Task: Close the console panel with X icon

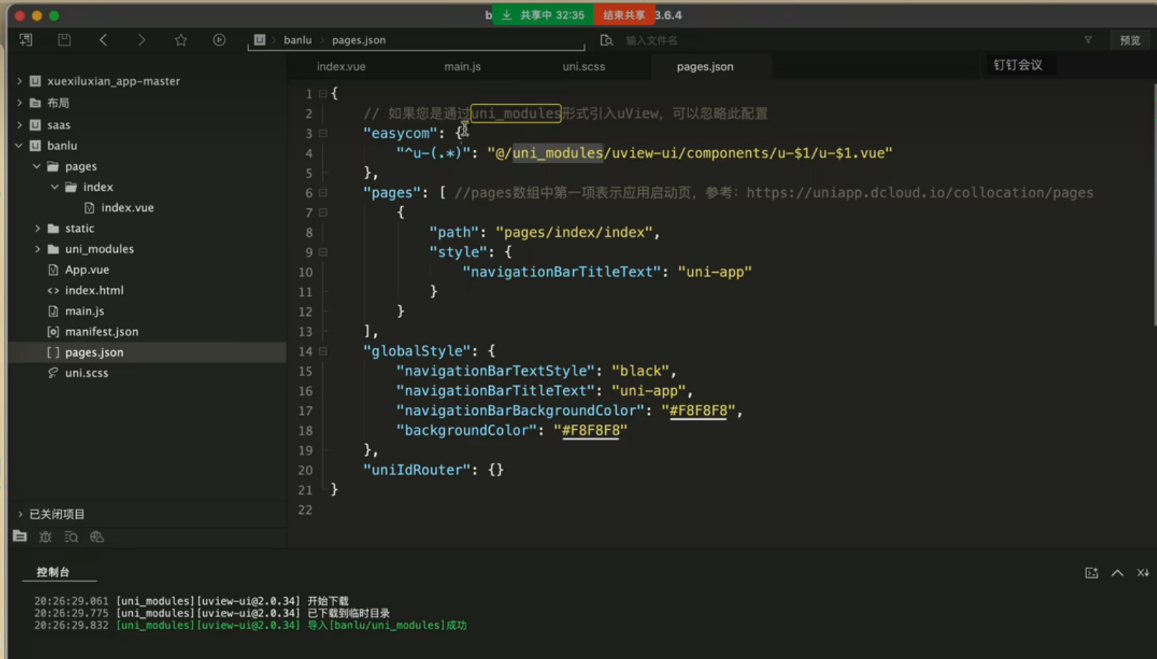Action: coord(1143,573)
